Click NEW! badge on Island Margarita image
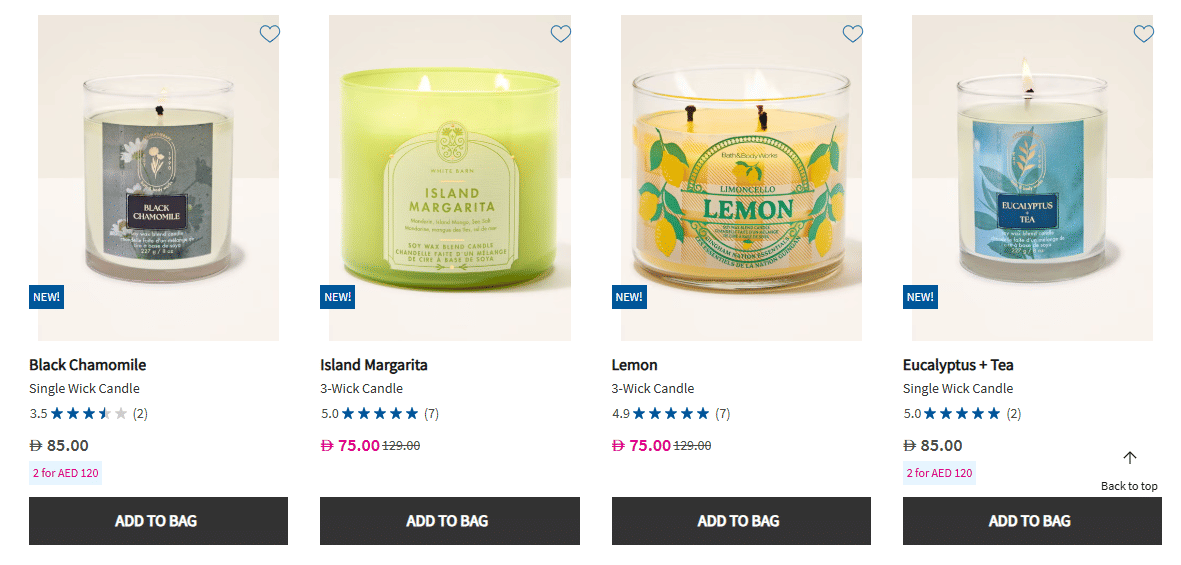 click(x=337, y=297)
